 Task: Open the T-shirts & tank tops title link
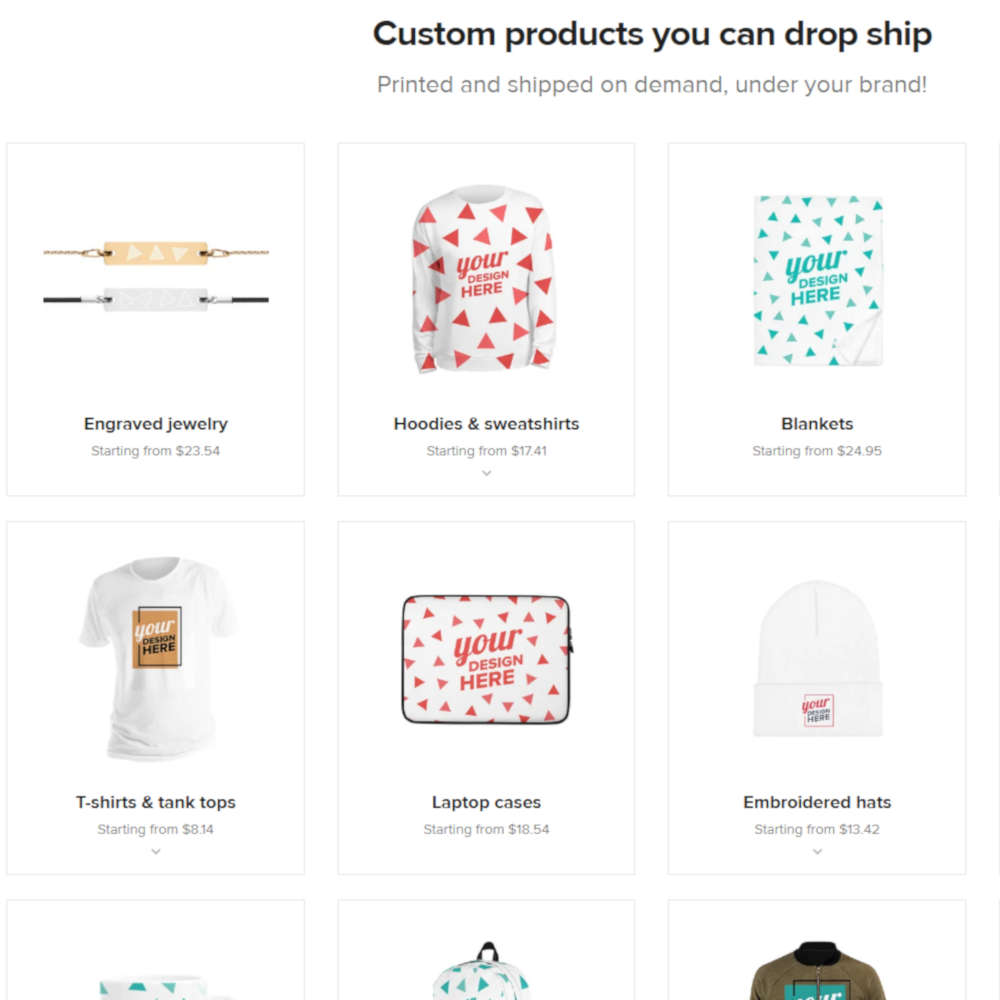pos(156,802)
